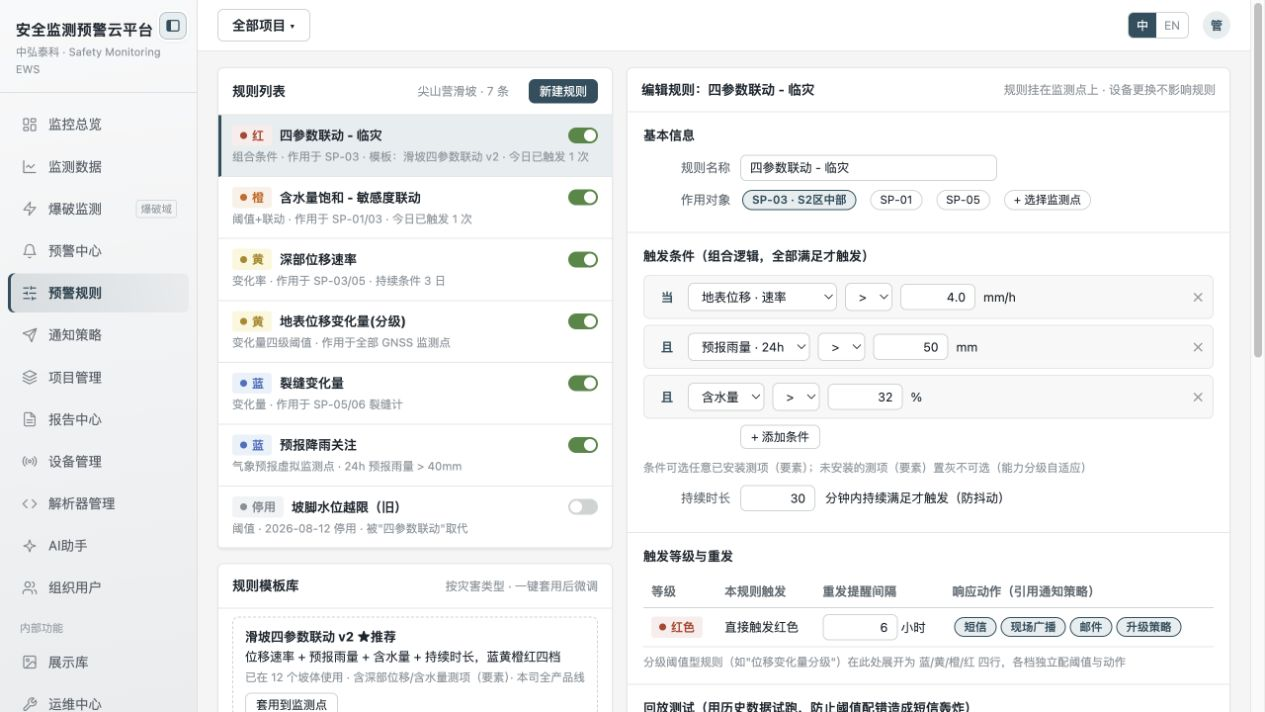The image size is (1265, 712).
Task: Switch language to EN
Action: pos(1172,26)
